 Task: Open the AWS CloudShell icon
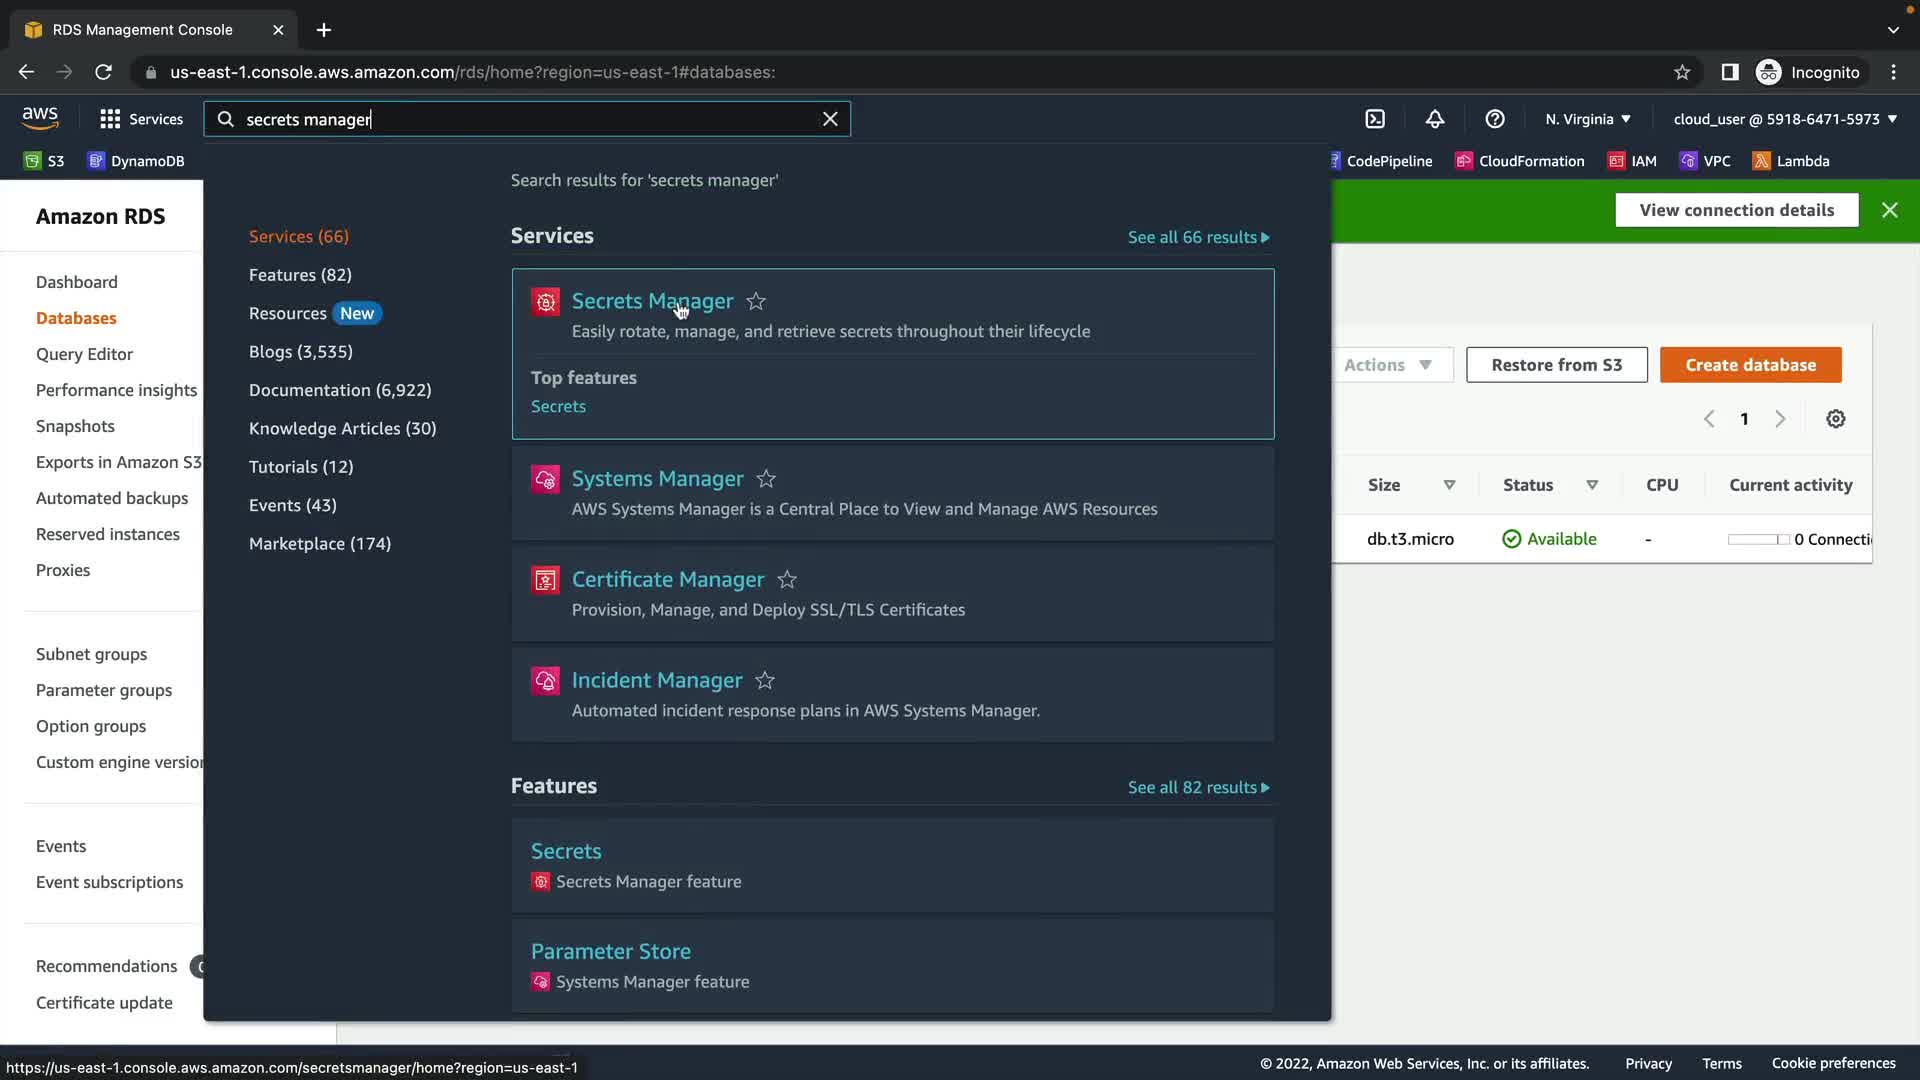click(x=1375, y=119)
